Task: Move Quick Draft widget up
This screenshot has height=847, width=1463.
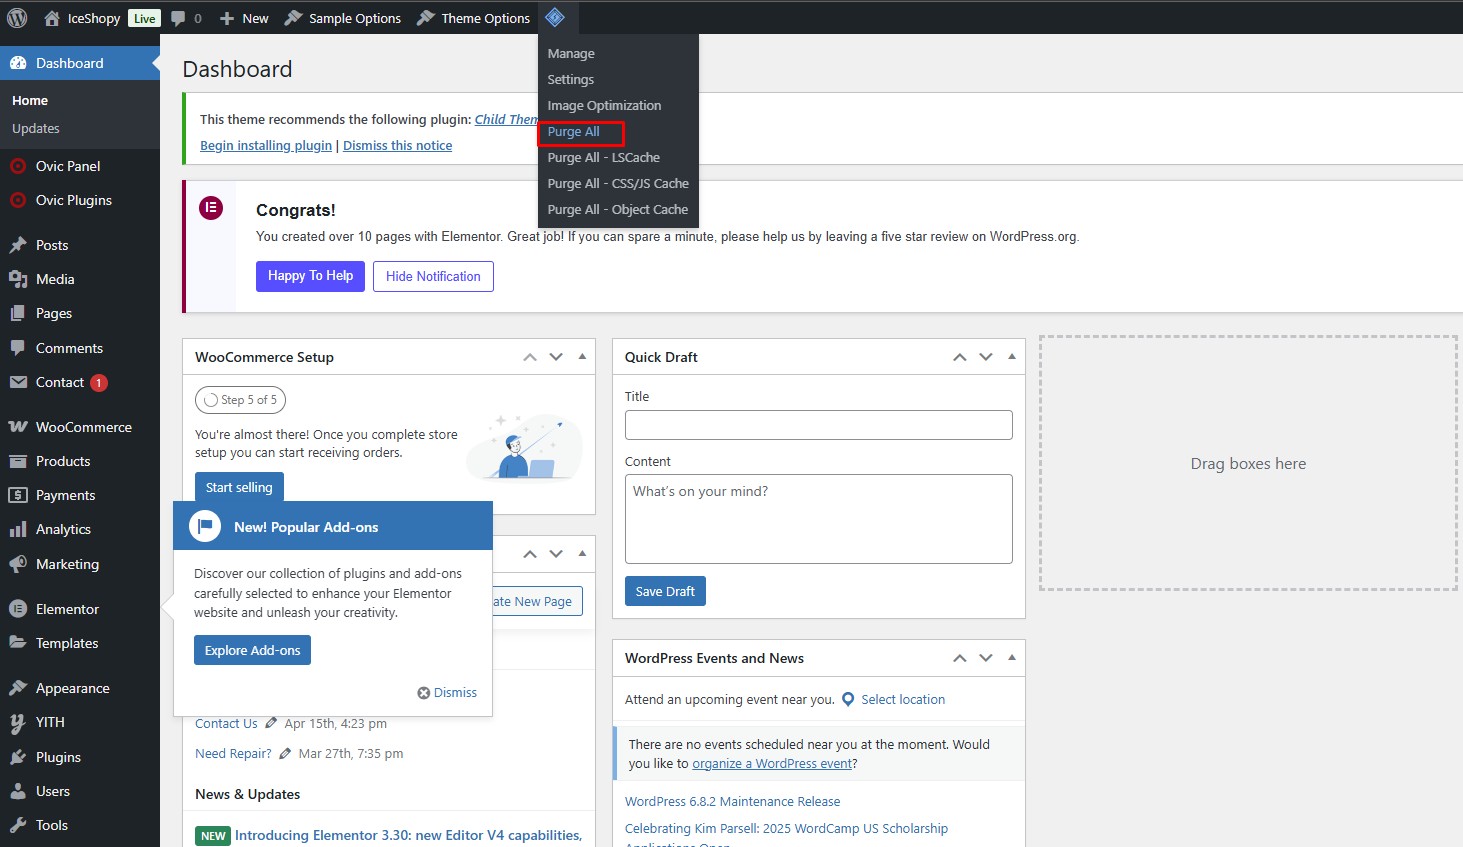Action: click(x=960, y=357)
